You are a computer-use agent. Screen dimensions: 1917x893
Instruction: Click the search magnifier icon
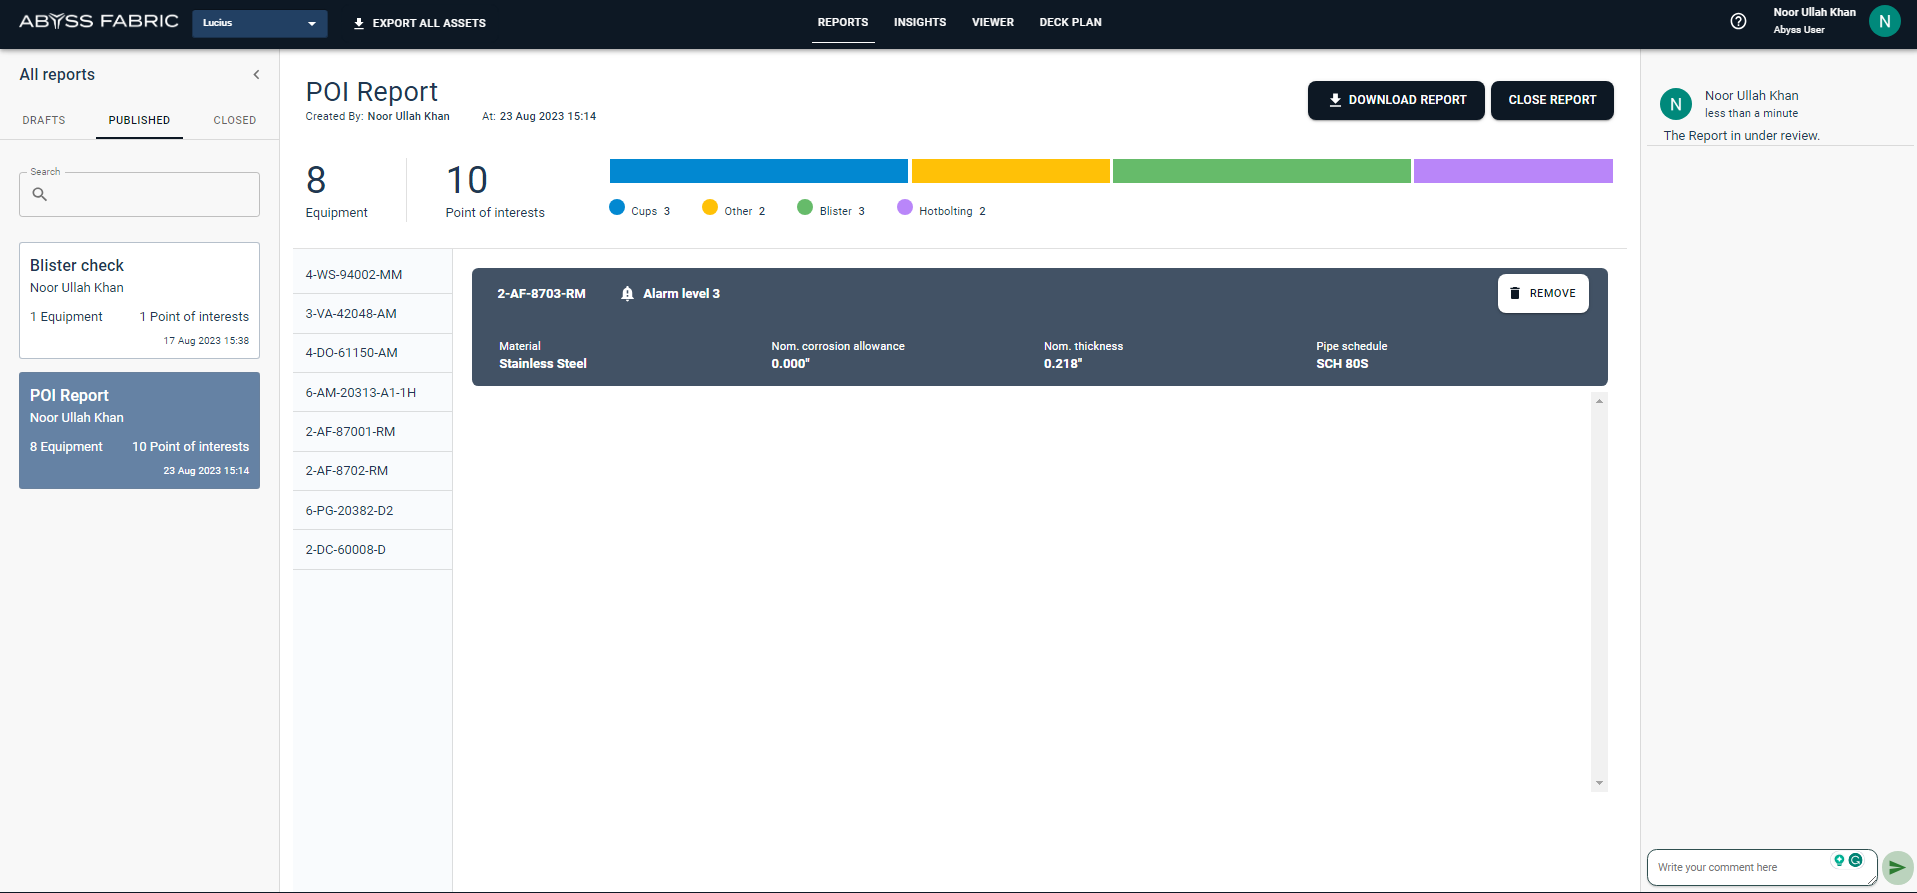[x=40, y=195]
